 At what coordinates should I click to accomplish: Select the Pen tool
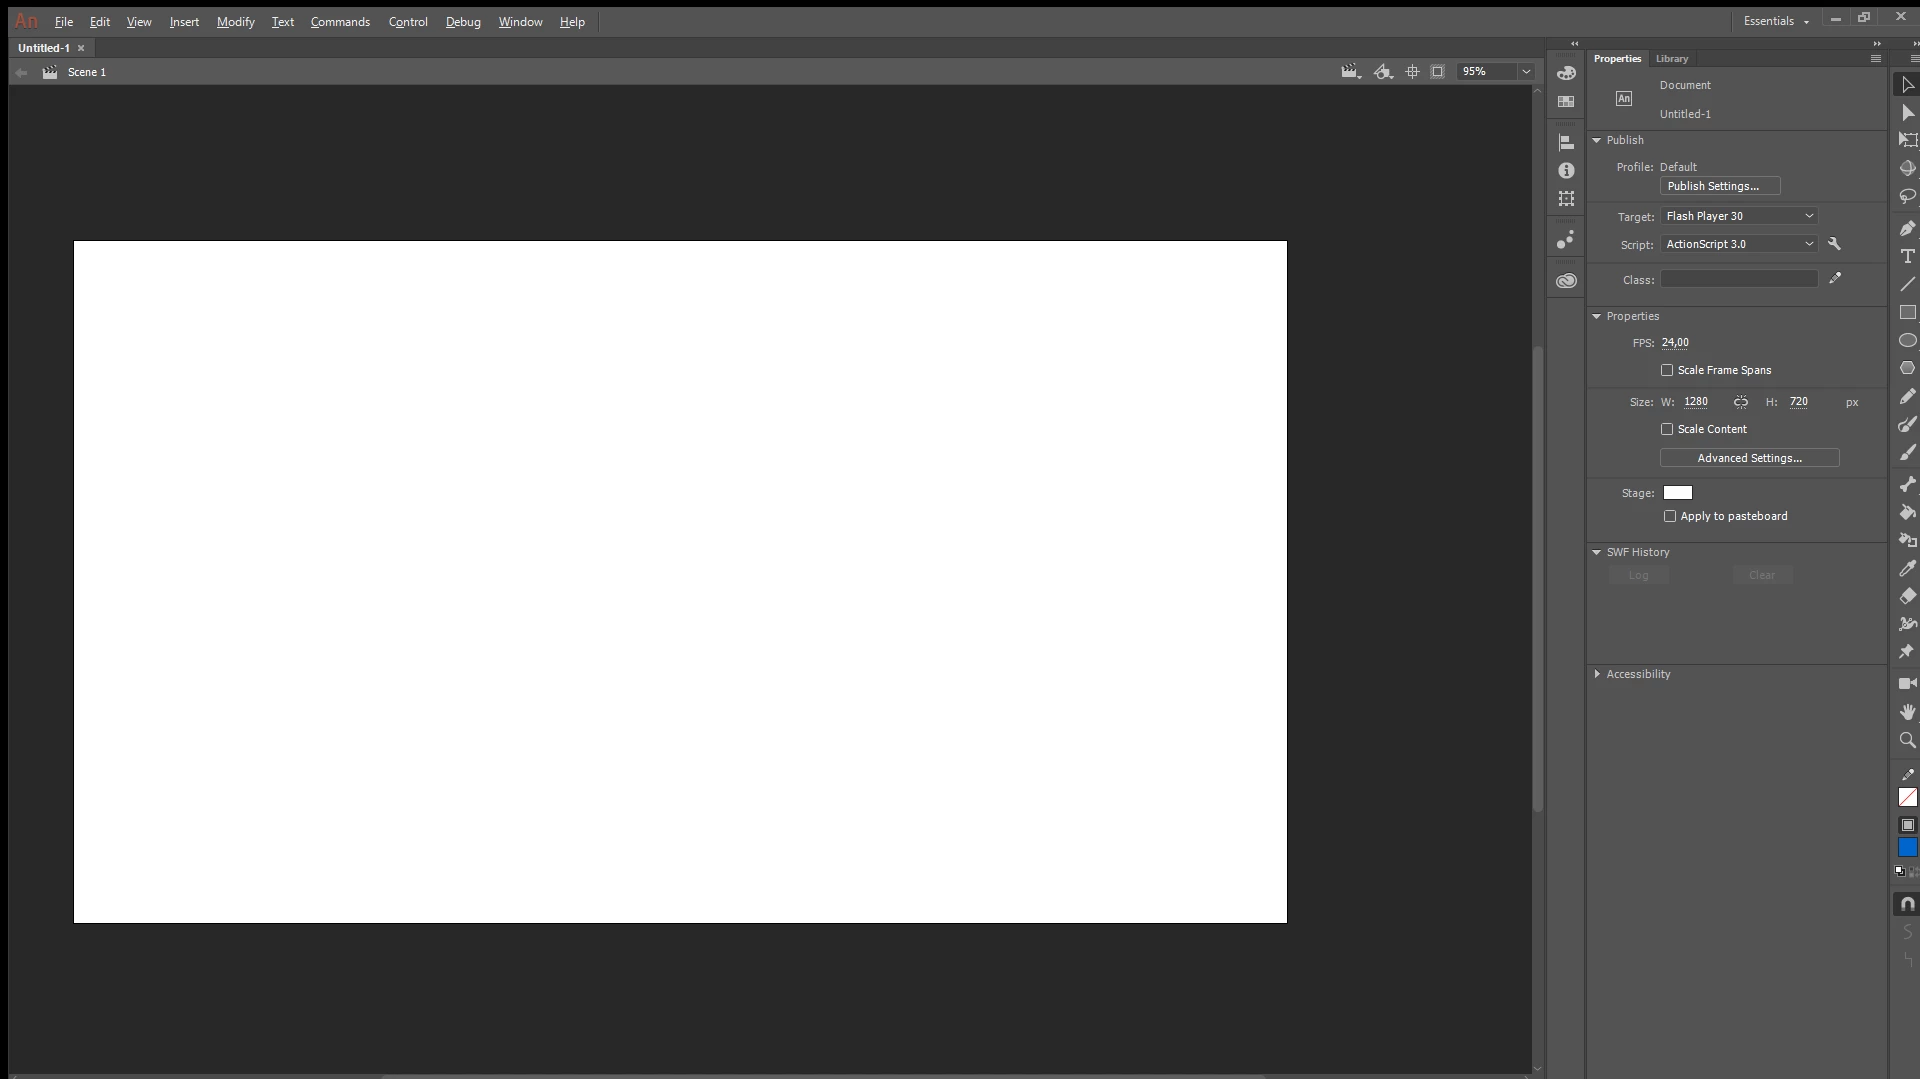coord(1907,229)
